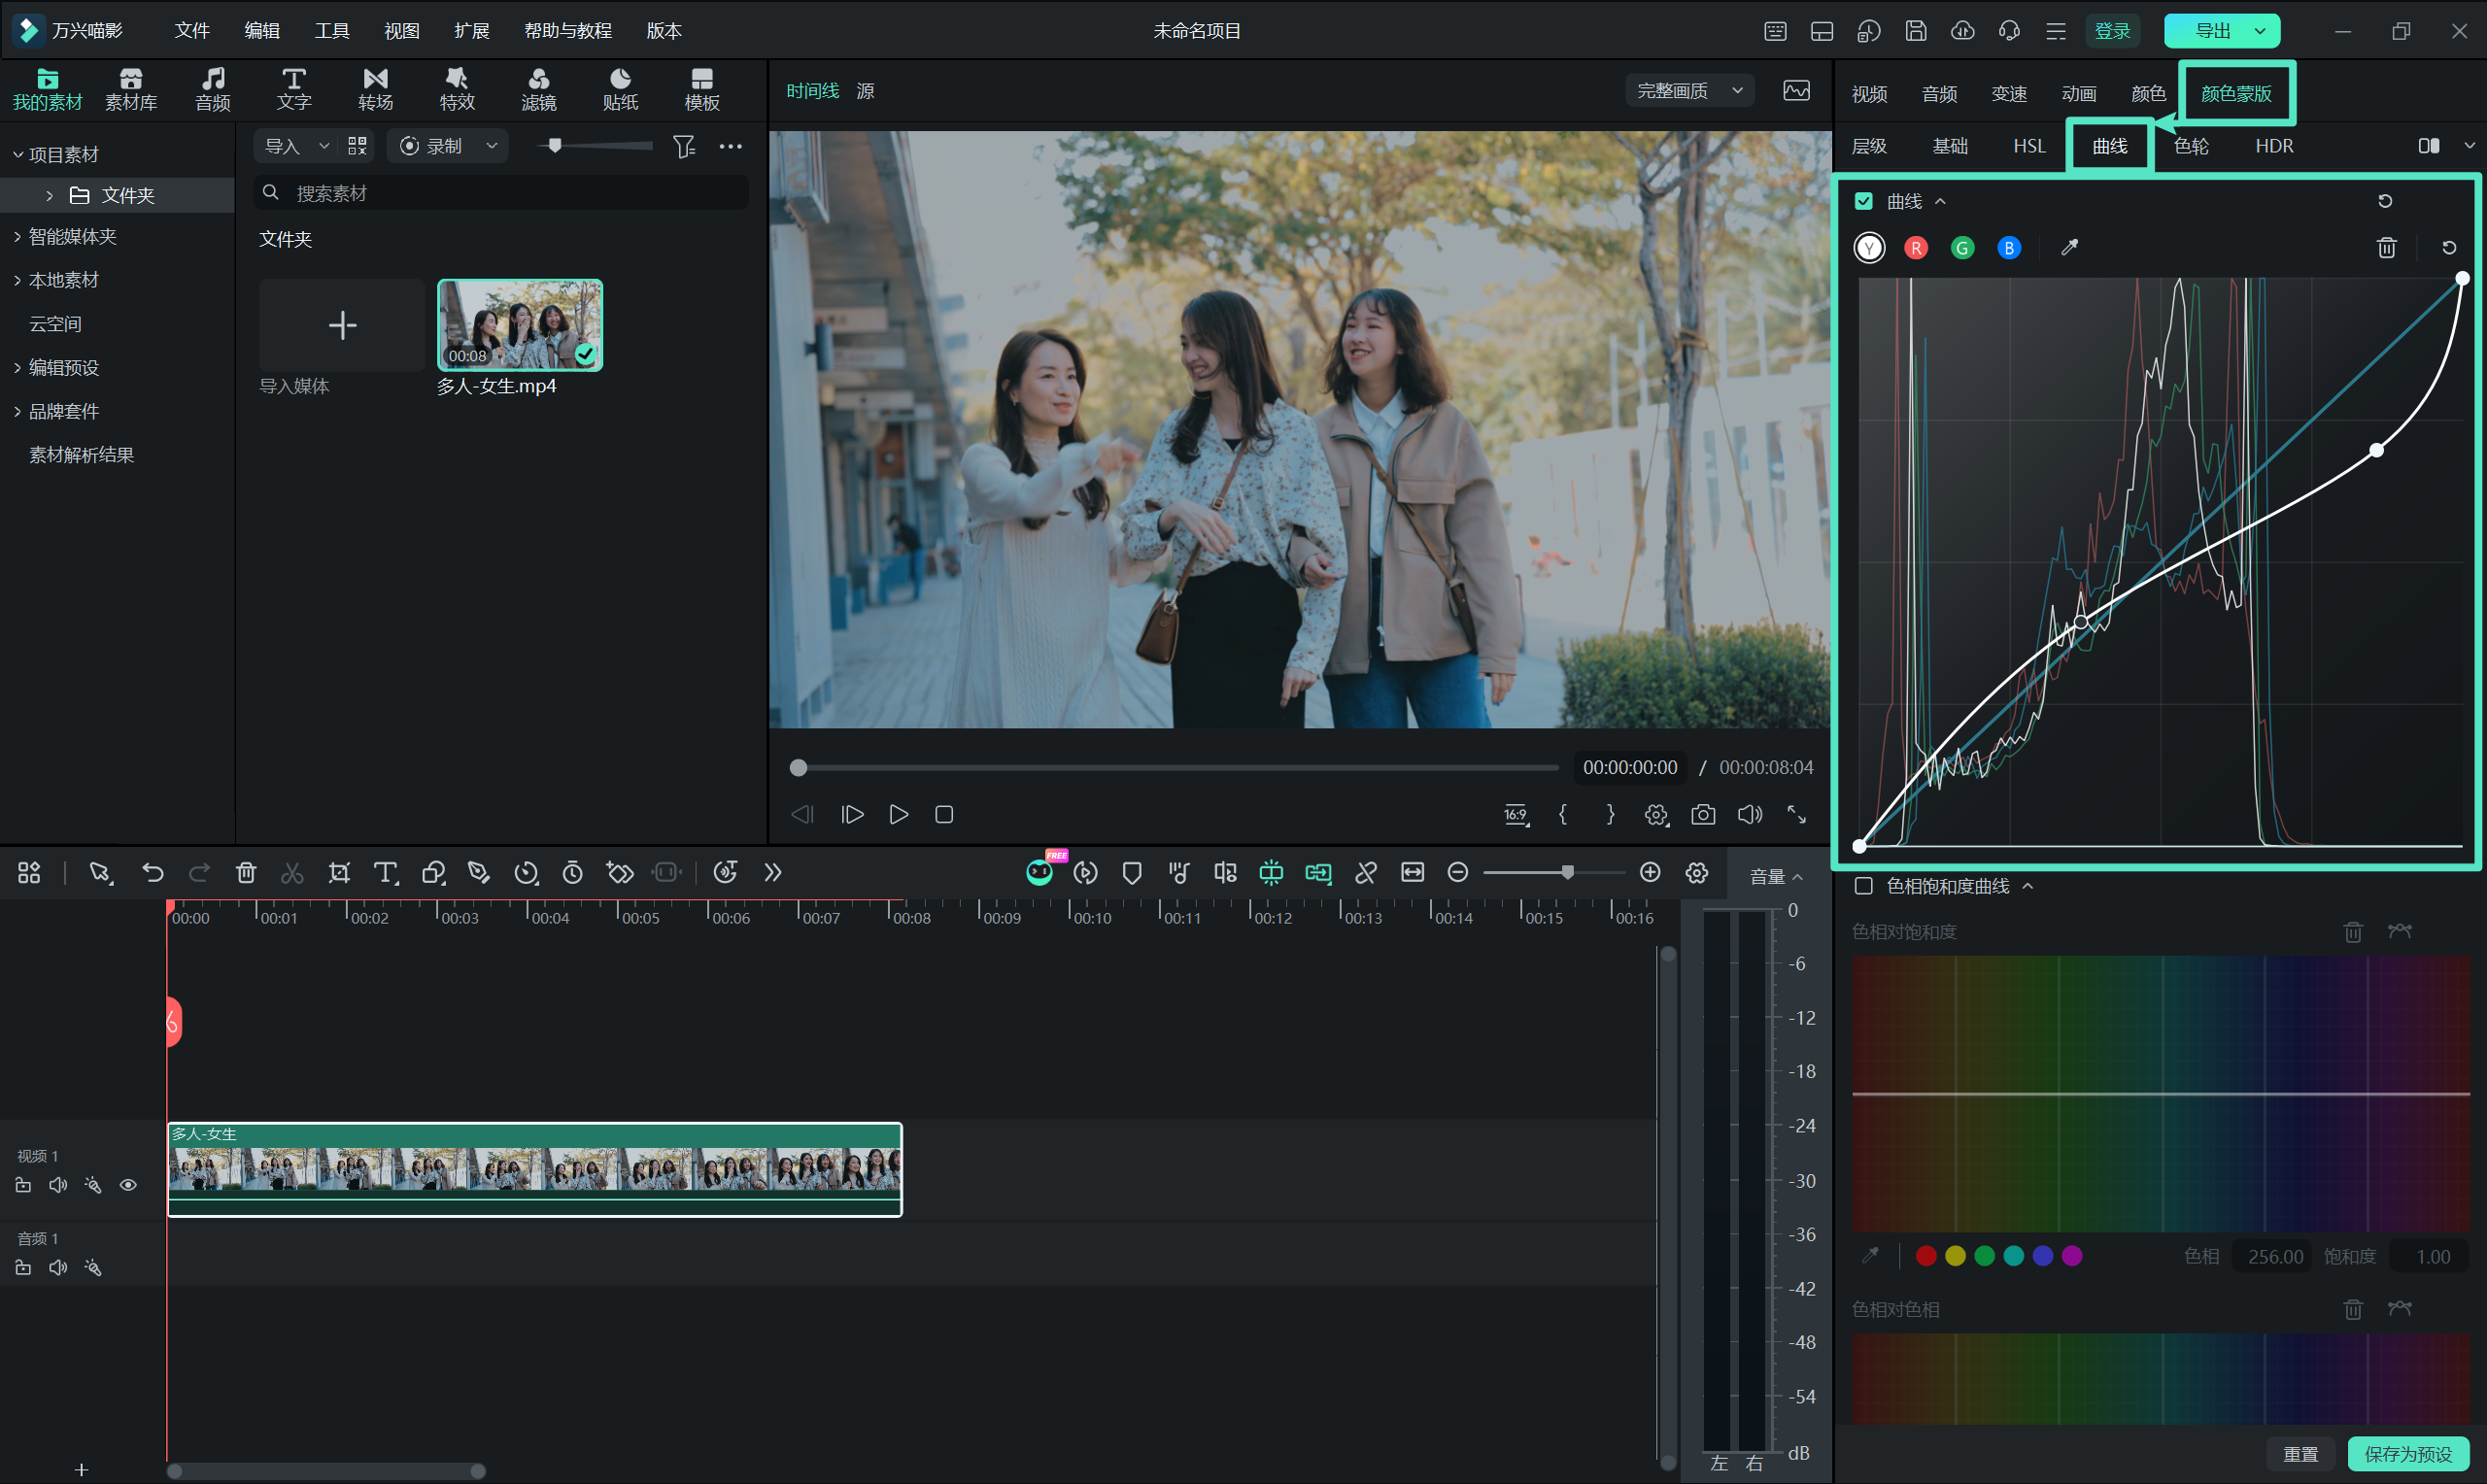Viewport: 2487px width, 1484px height.
Task: Toggle visibility eye on 视频 1 track
Action: pos(128,1185)
